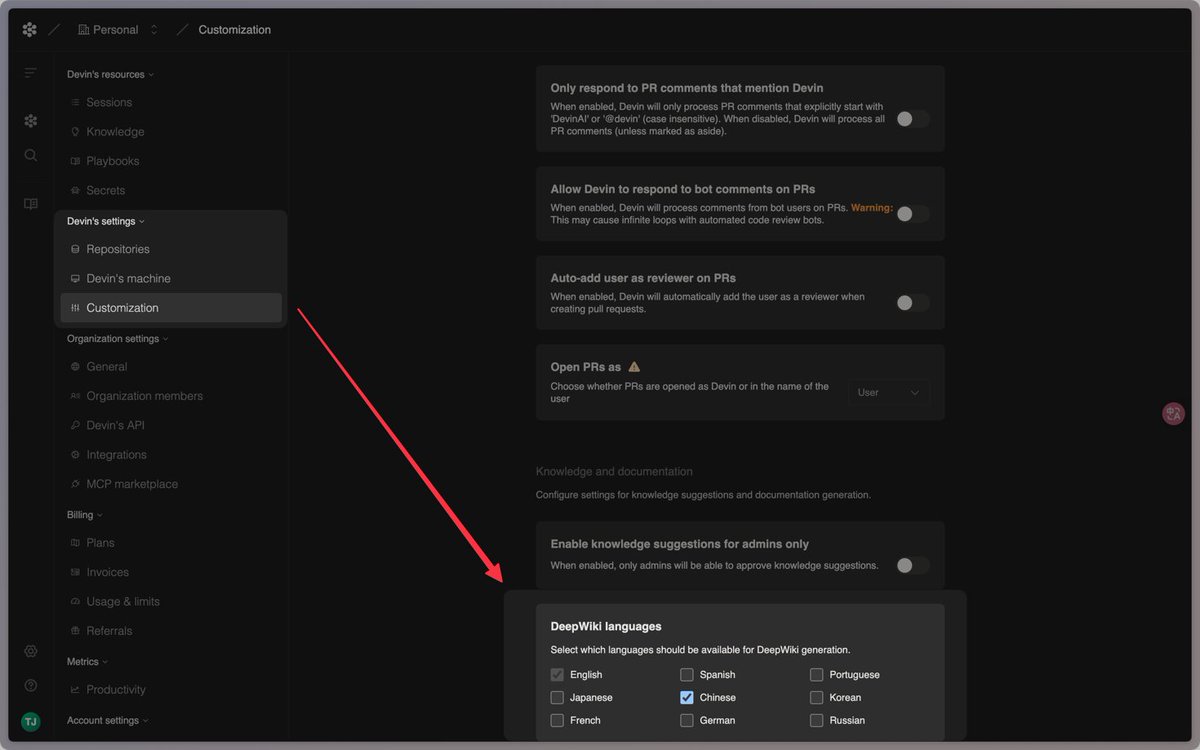Check the Russian language checkbox
Viewport: 1200px width, 750px height.
817,720
